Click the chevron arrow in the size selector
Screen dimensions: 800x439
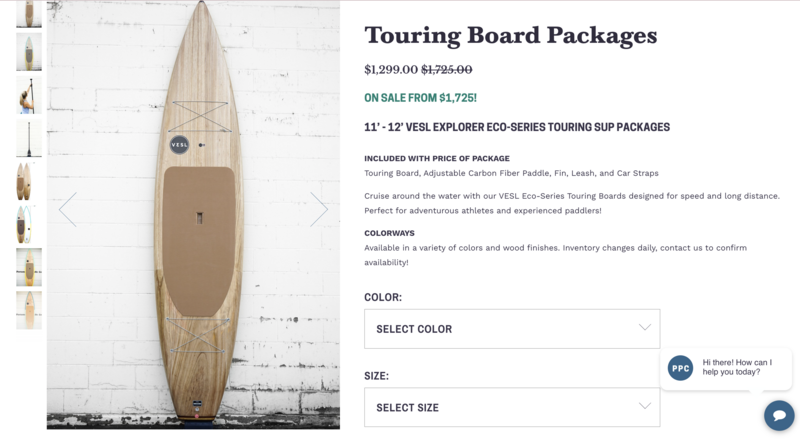pos(645,406)
